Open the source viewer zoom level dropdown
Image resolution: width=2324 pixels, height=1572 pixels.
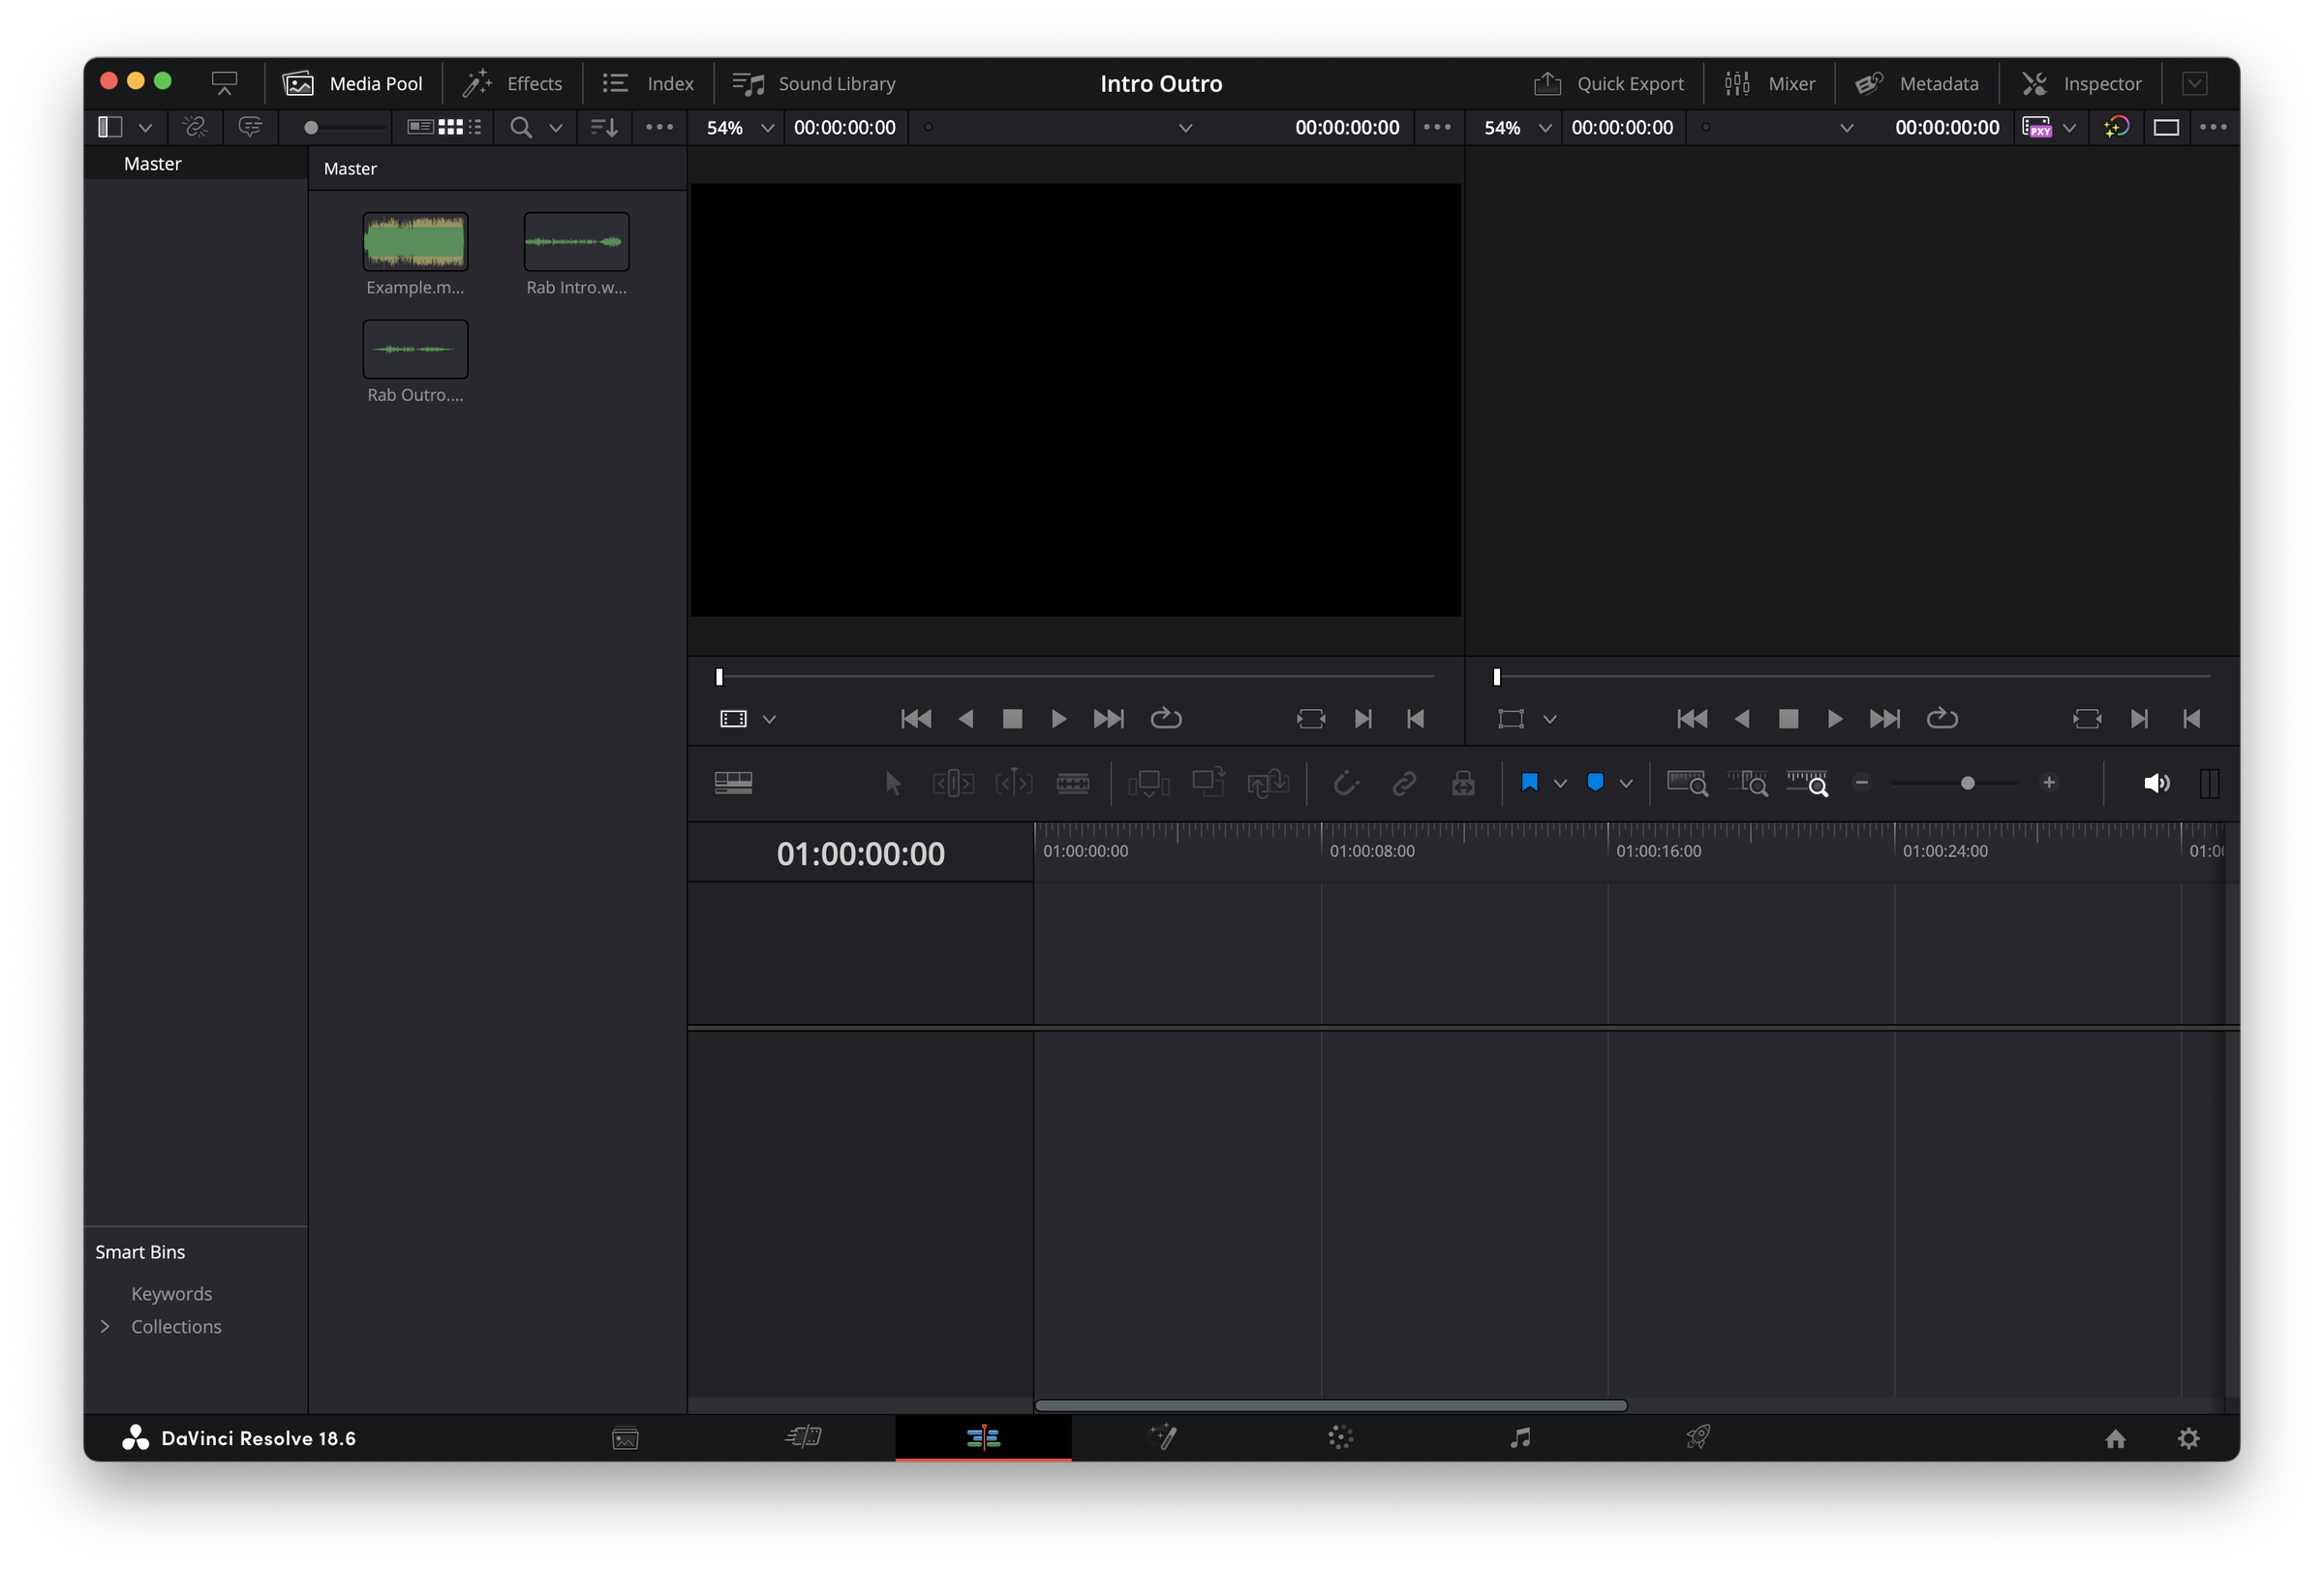pyautogui.click(x=738, y=127)
